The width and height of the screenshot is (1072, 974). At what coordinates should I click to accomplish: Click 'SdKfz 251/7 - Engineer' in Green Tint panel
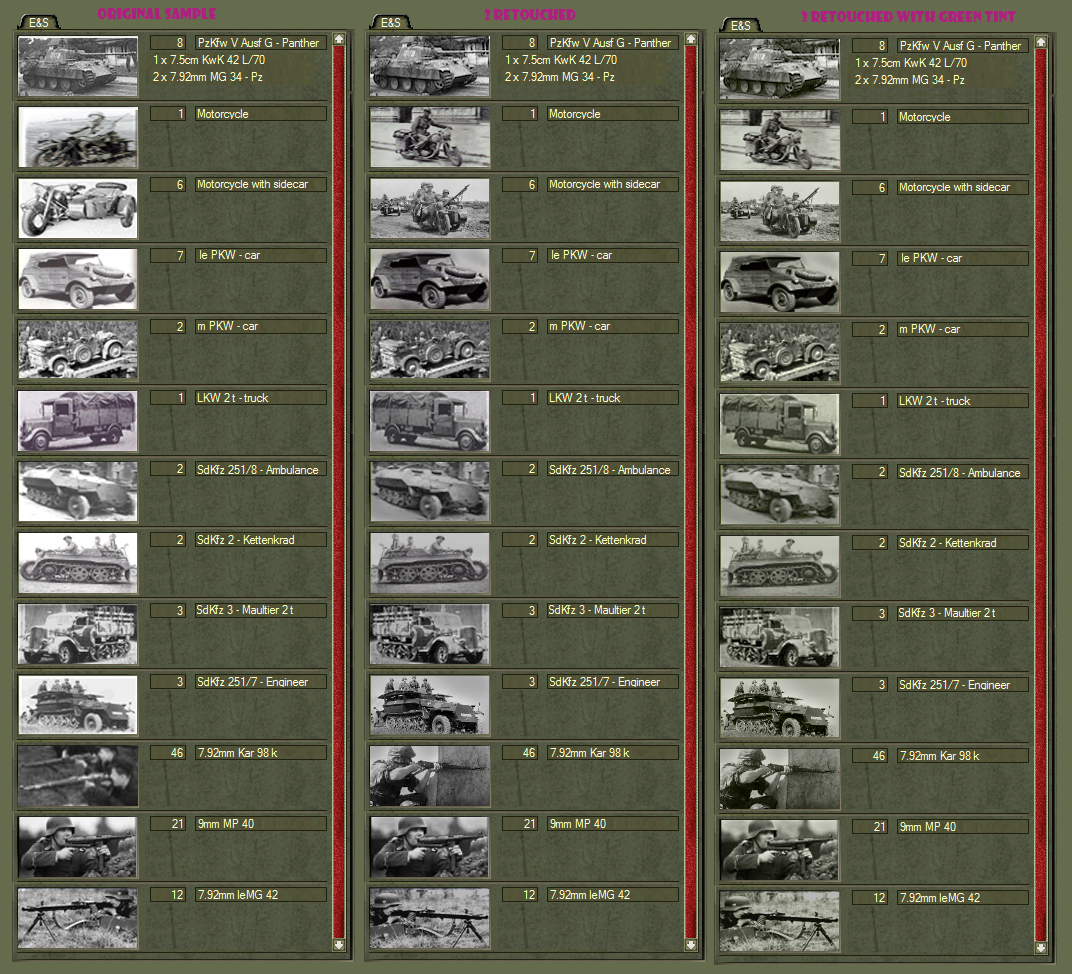coord(963,685)
